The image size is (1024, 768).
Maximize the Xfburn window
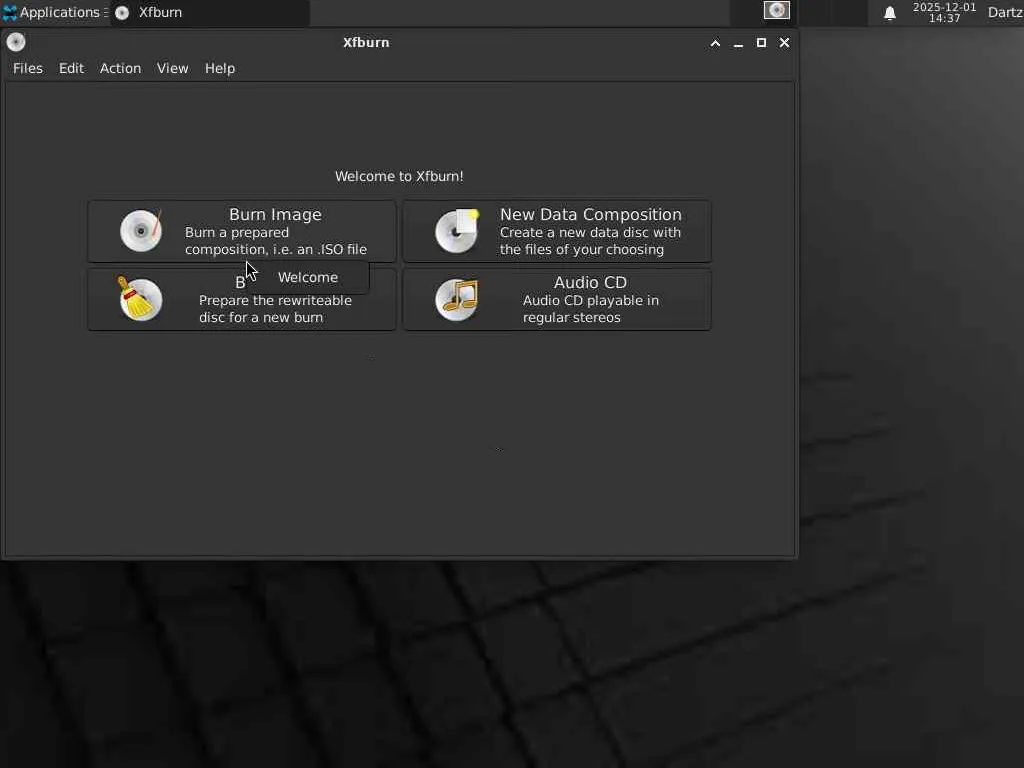click(761, 42)
